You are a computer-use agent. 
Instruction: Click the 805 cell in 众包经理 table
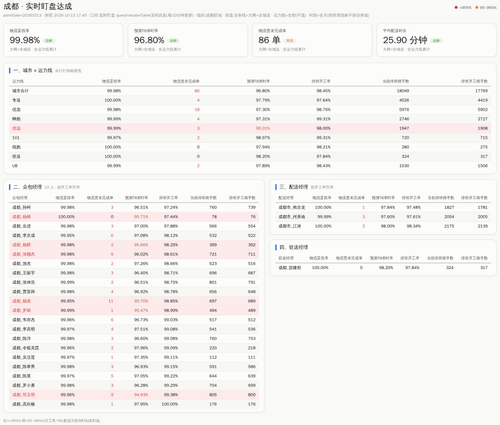(213, 395)
